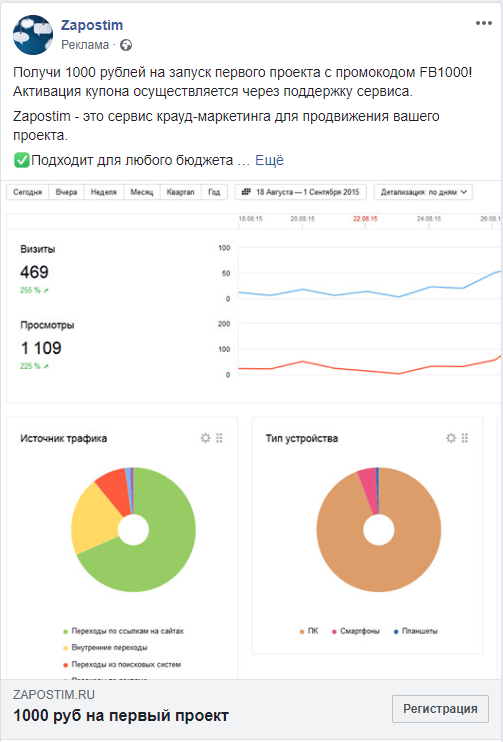Click the ZAPOSTIM.RU domain link

pos(54,695)
